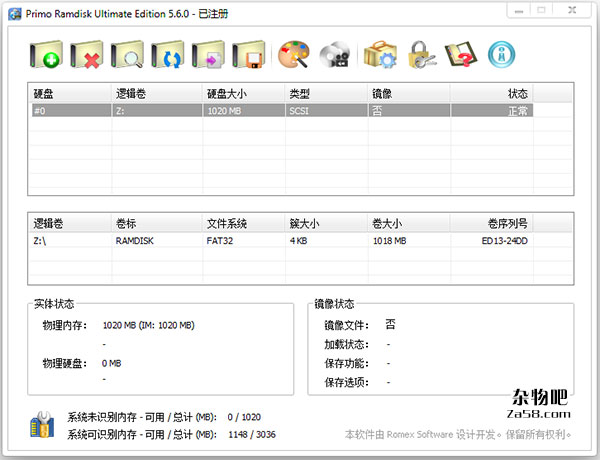600x460 pixels.
Task: Open the help book question mark icon
Action: coord(461,55)
